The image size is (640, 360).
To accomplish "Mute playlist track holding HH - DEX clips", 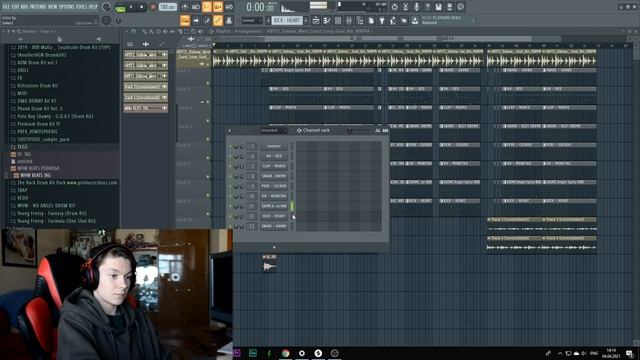I will (208, 102).
